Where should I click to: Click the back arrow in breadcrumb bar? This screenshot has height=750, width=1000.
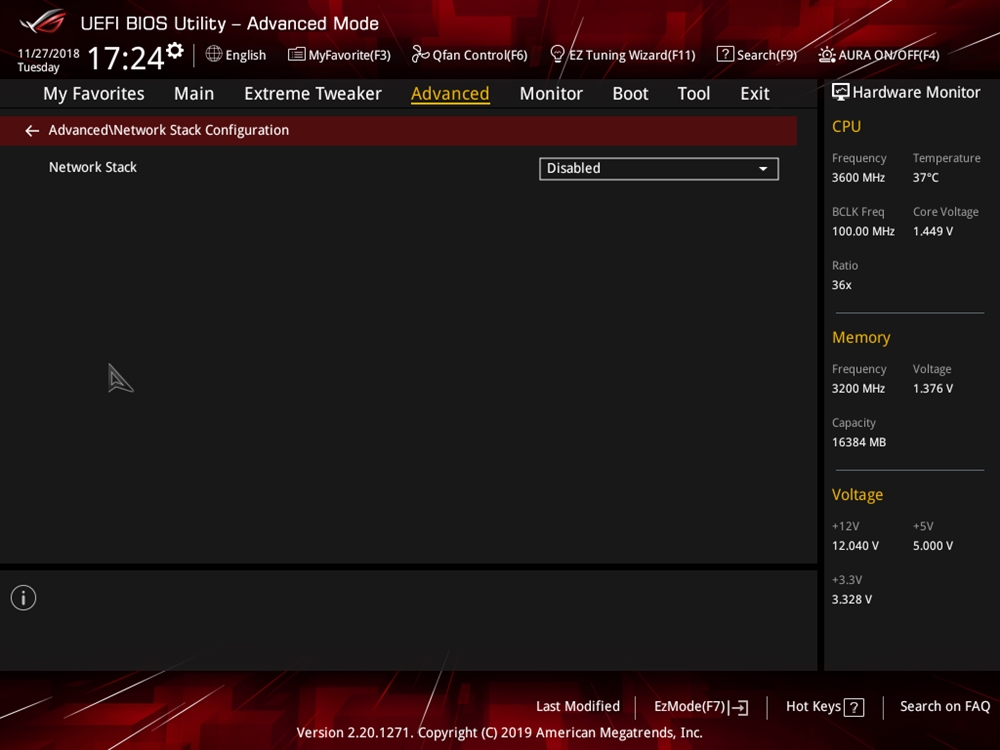32,131
